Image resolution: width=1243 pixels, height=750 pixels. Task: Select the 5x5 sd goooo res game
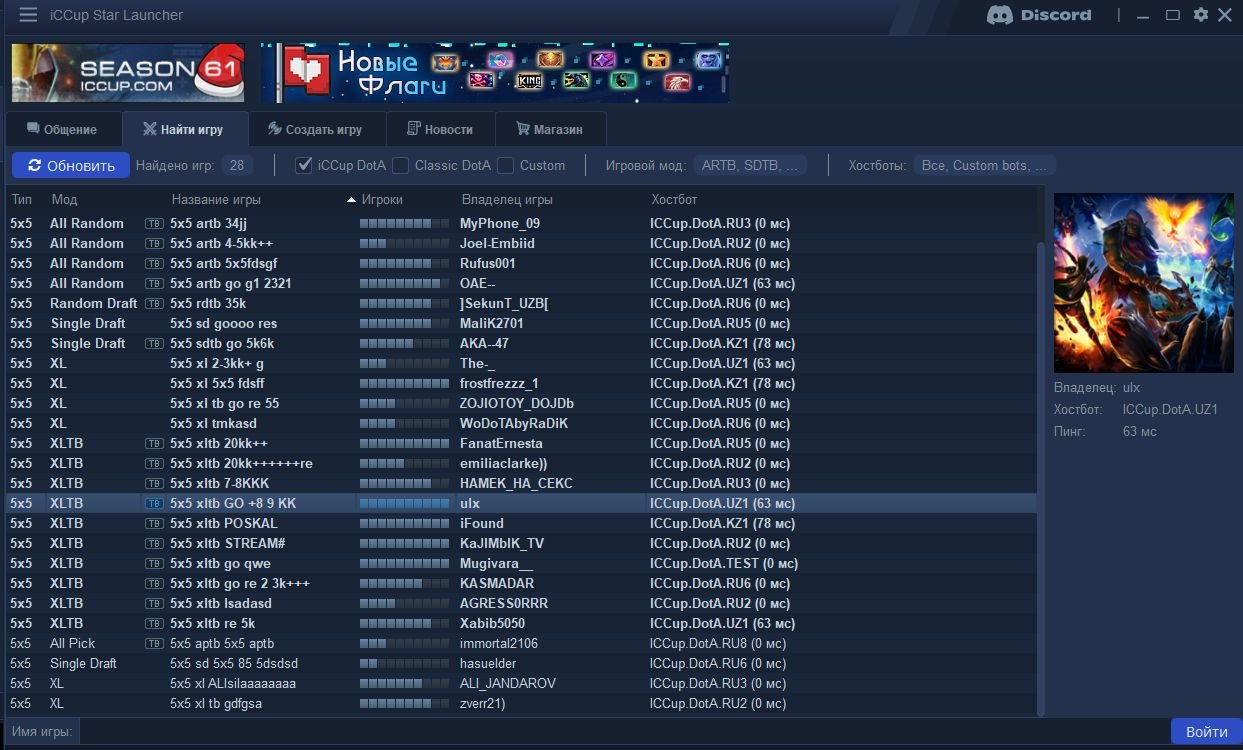pos(521,323)
